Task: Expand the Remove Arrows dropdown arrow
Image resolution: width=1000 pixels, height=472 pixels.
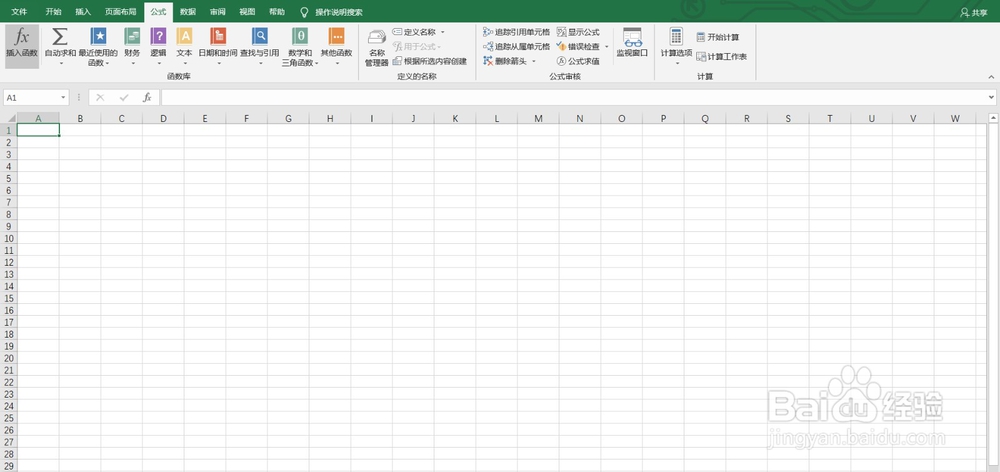Action: tap(534, 61)
